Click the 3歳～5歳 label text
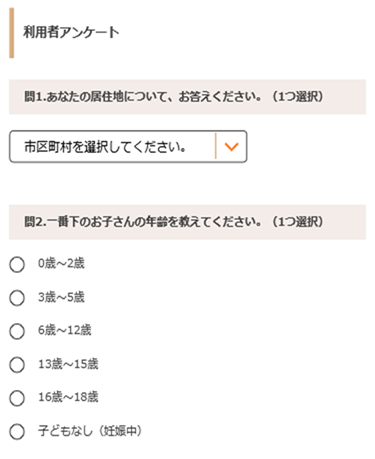This screenshot has height=459, width=375. 61,297
